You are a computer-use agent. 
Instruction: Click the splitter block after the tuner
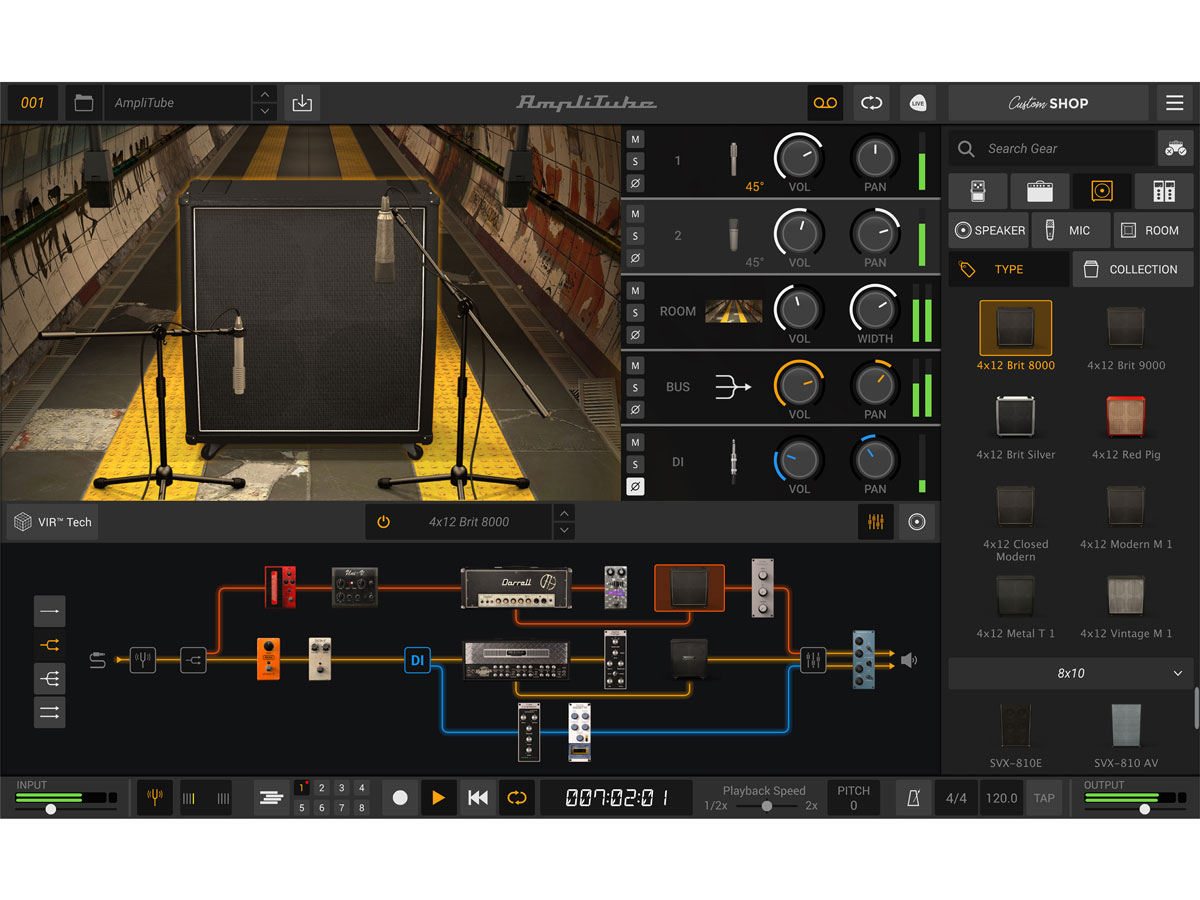click(193, 660)
